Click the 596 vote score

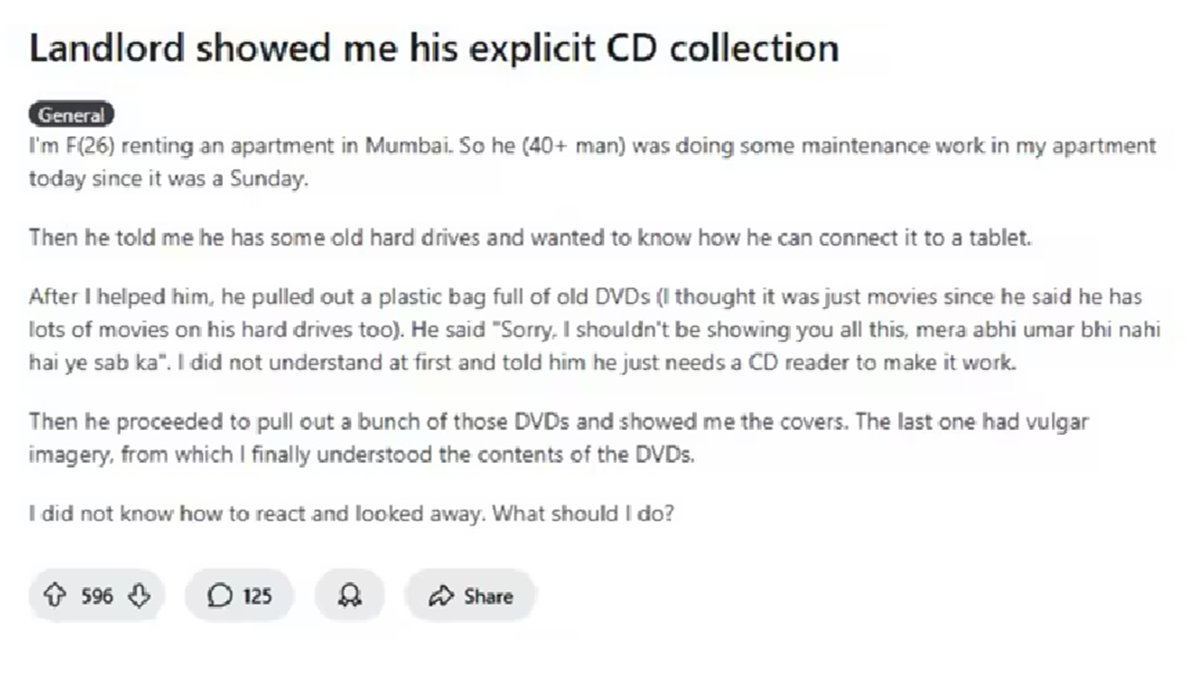[x=97, y=596]
